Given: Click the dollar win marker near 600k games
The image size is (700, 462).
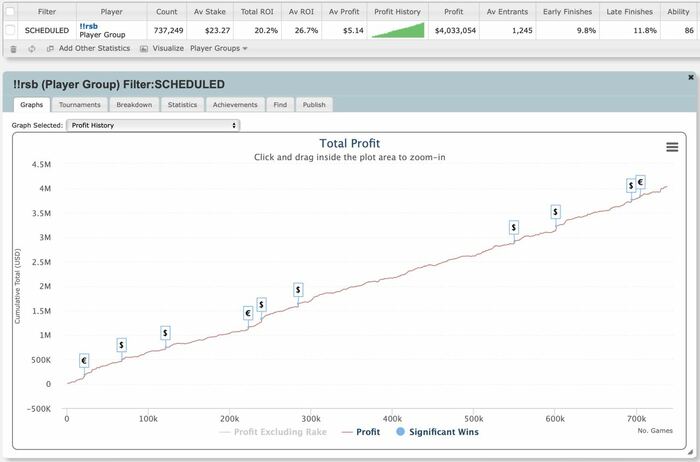Looking at the screenshot, I should click(555, 212).
